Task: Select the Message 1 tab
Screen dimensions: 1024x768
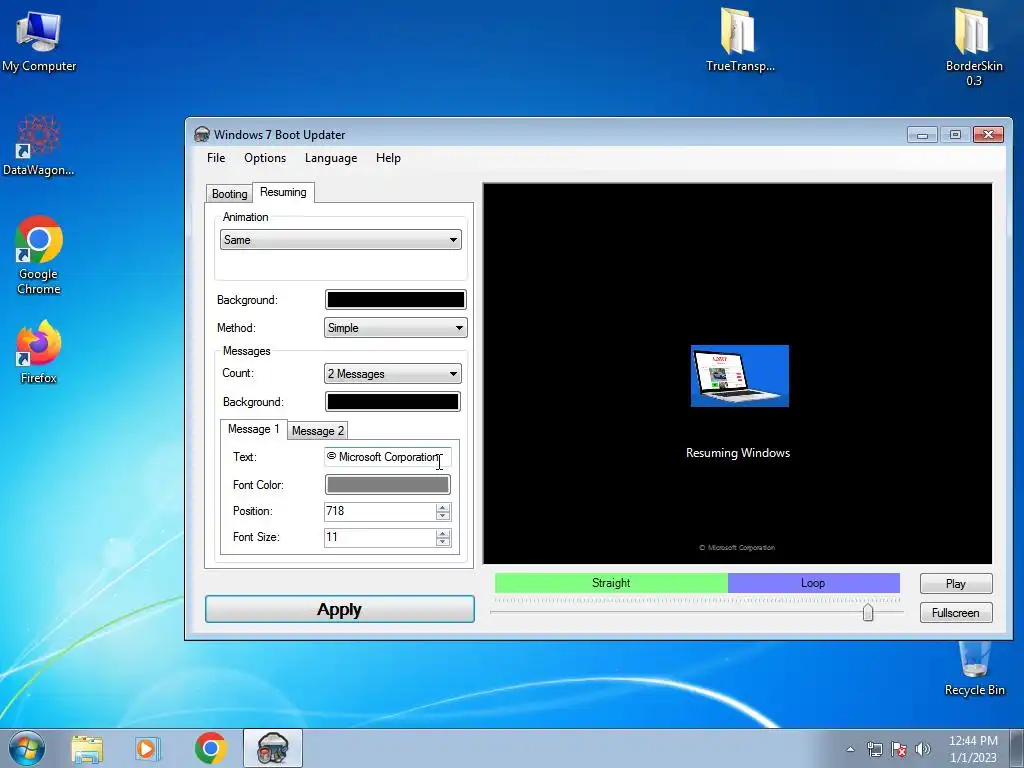Action: point(253,429)
